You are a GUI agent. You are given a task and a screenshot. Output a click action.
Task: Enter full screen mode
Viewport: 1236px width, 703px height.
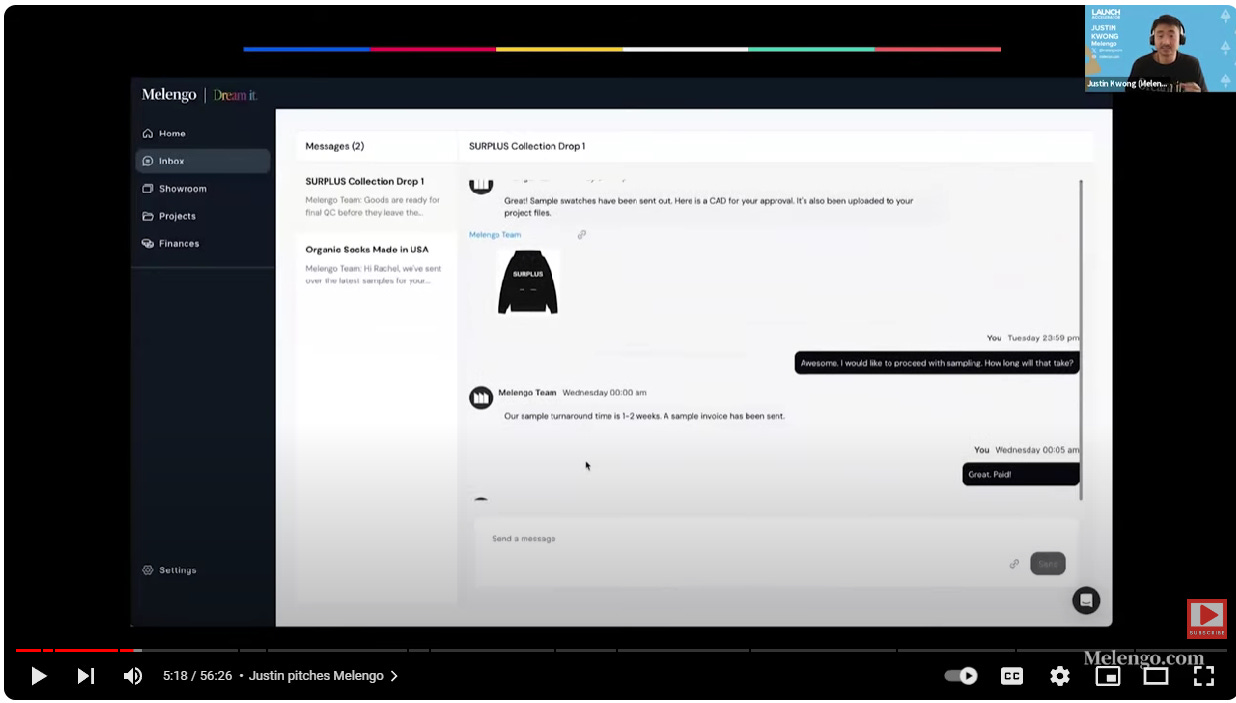coord(1204,676)
